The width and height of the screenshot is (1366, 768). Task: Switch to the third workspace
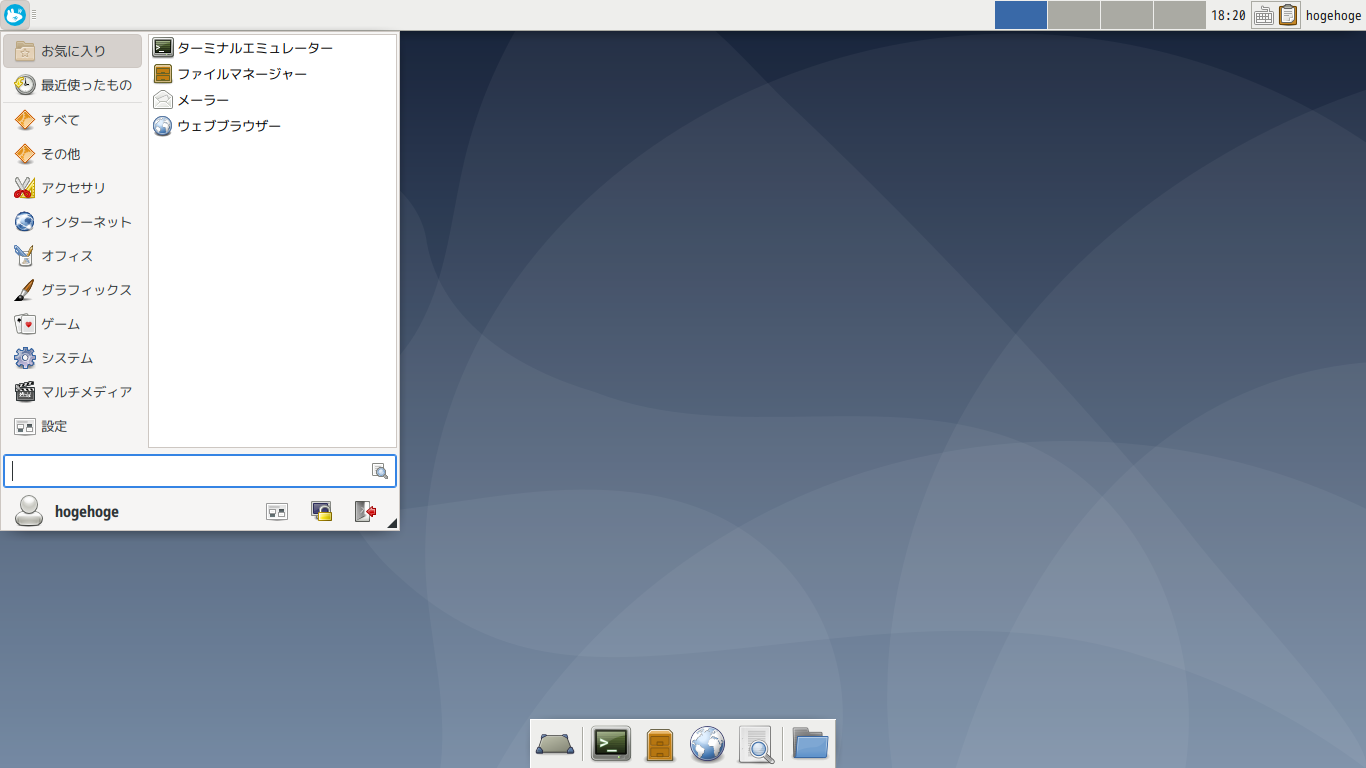[1127, 15]
